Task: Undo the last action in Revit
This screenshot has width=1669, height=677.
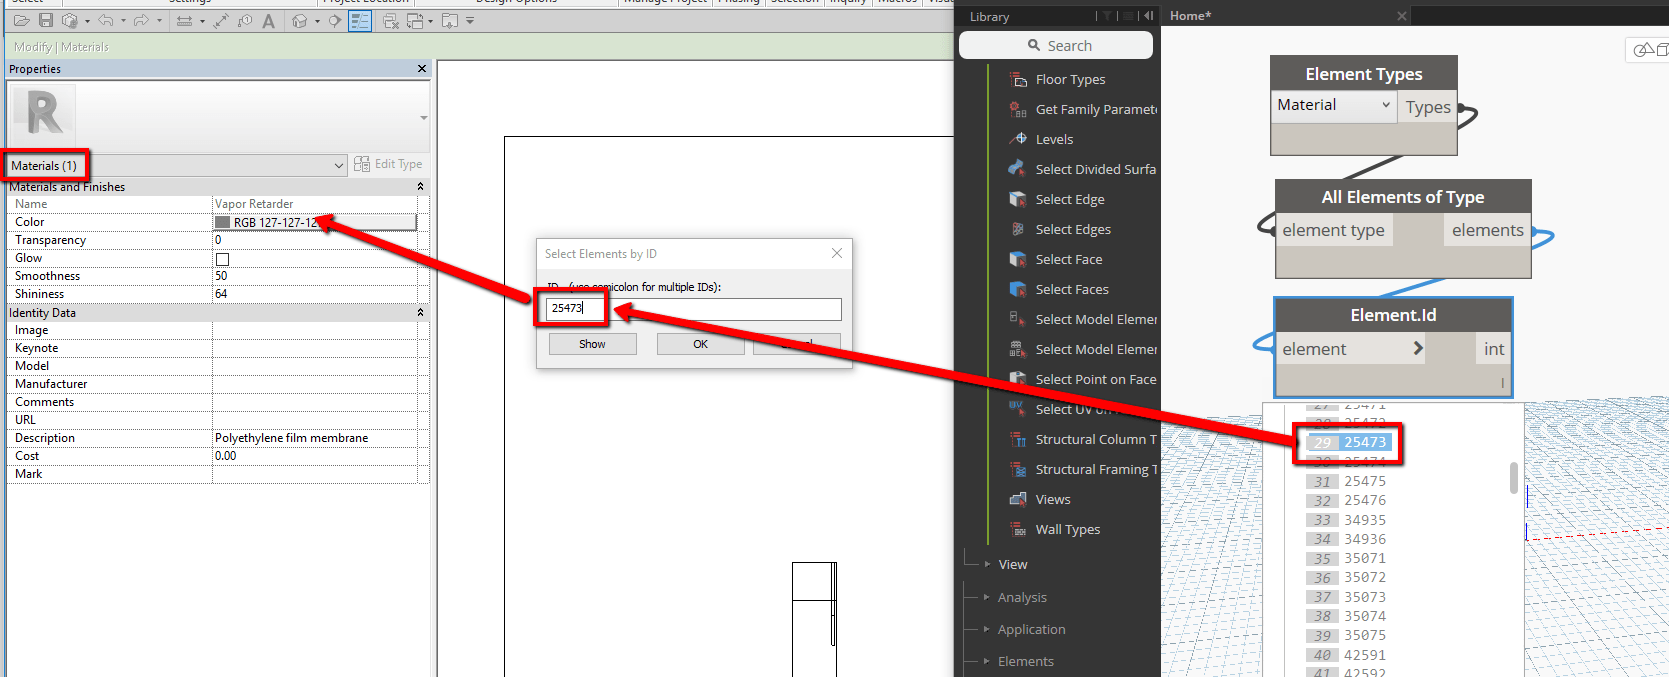Action: coord(106,20)
